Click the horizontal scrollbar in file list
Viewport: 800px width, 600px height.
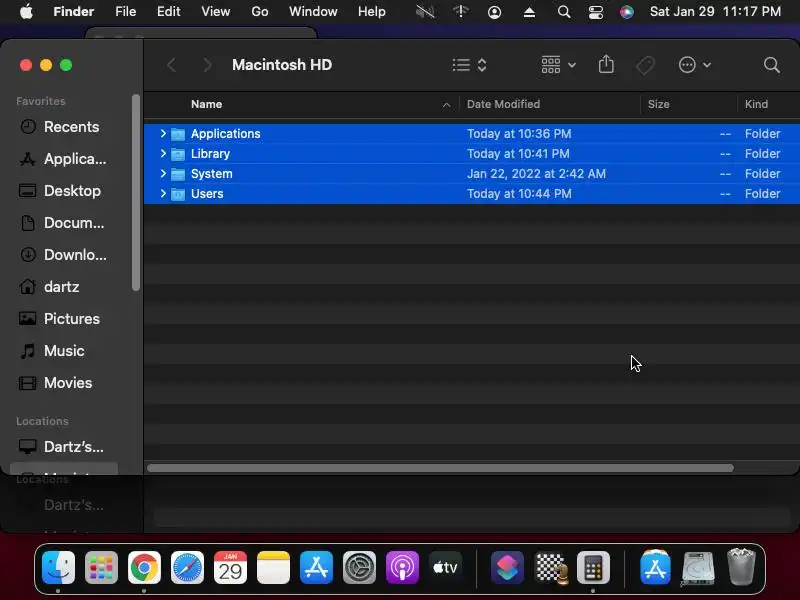click(440, 468)
